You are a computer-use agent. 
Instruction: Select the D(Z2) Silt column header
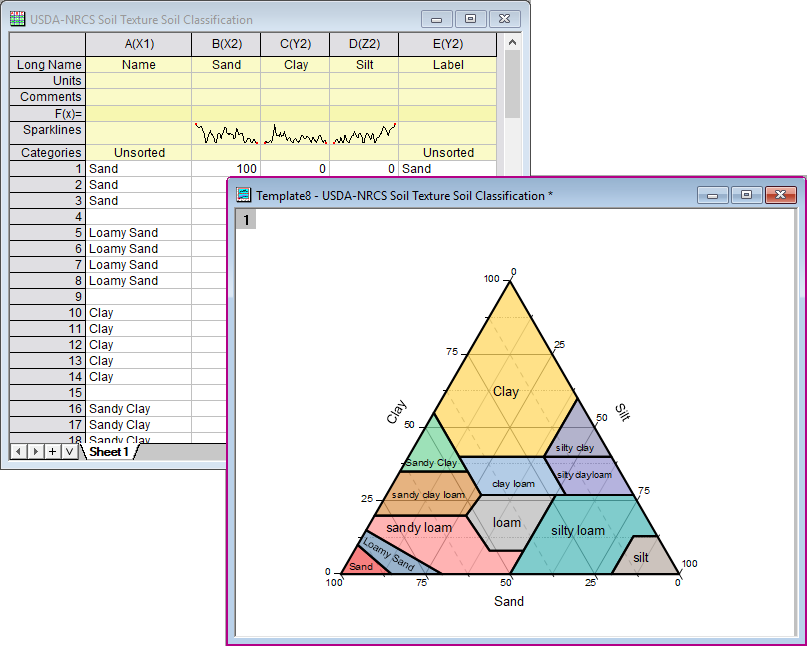(363, 43)
